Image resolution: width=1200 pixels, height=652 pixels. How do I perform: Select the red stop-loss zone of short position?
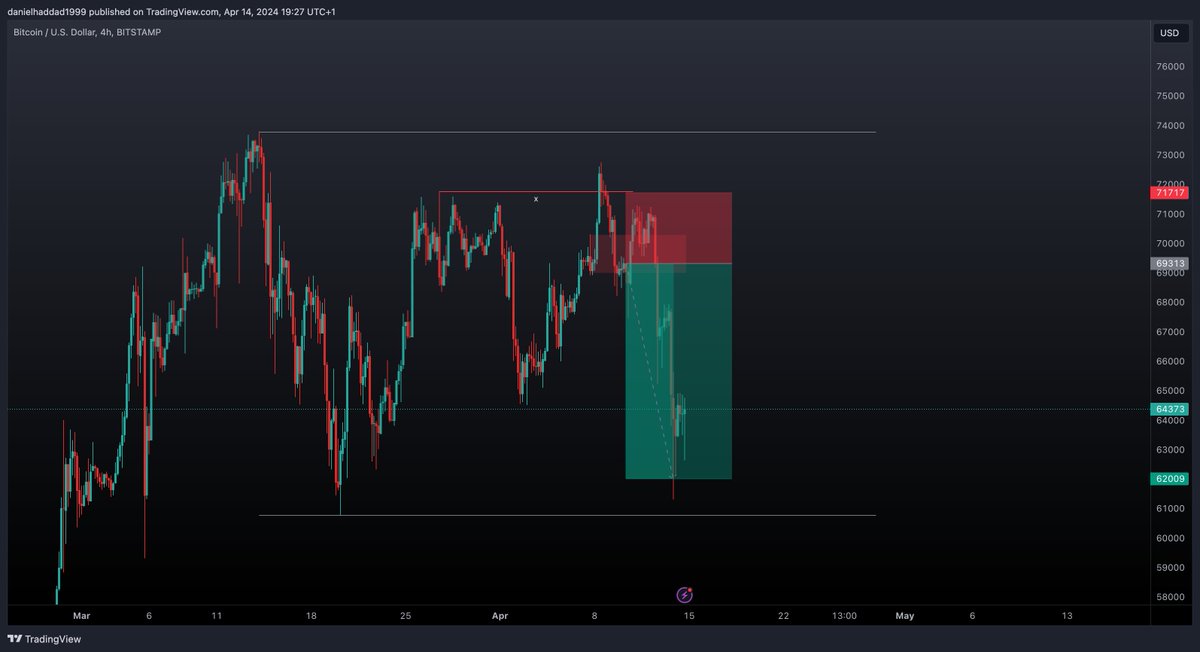point(679,228)
